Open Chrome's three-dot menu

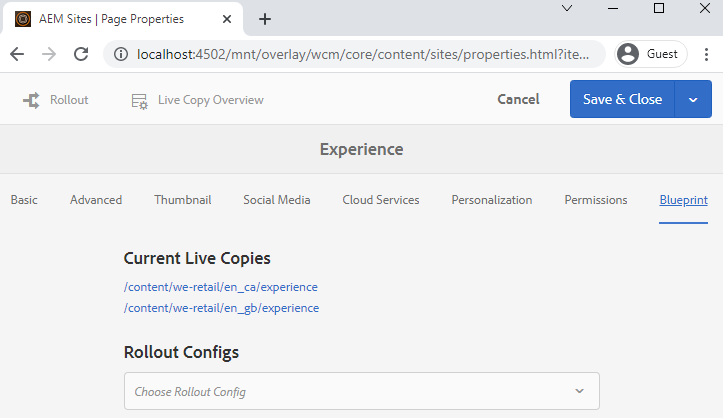(x=704, y=54)
